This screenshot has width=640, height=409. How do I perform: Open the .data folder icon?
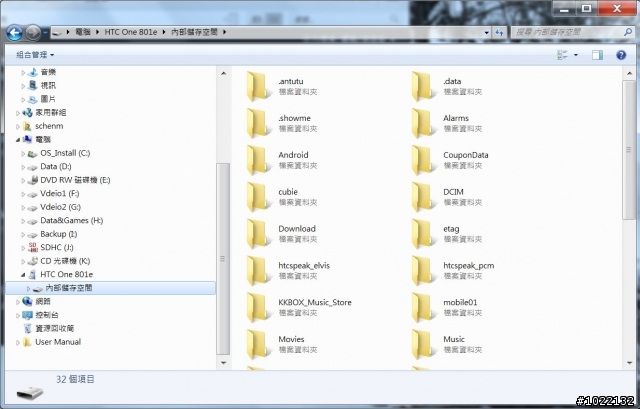[423, 86]
